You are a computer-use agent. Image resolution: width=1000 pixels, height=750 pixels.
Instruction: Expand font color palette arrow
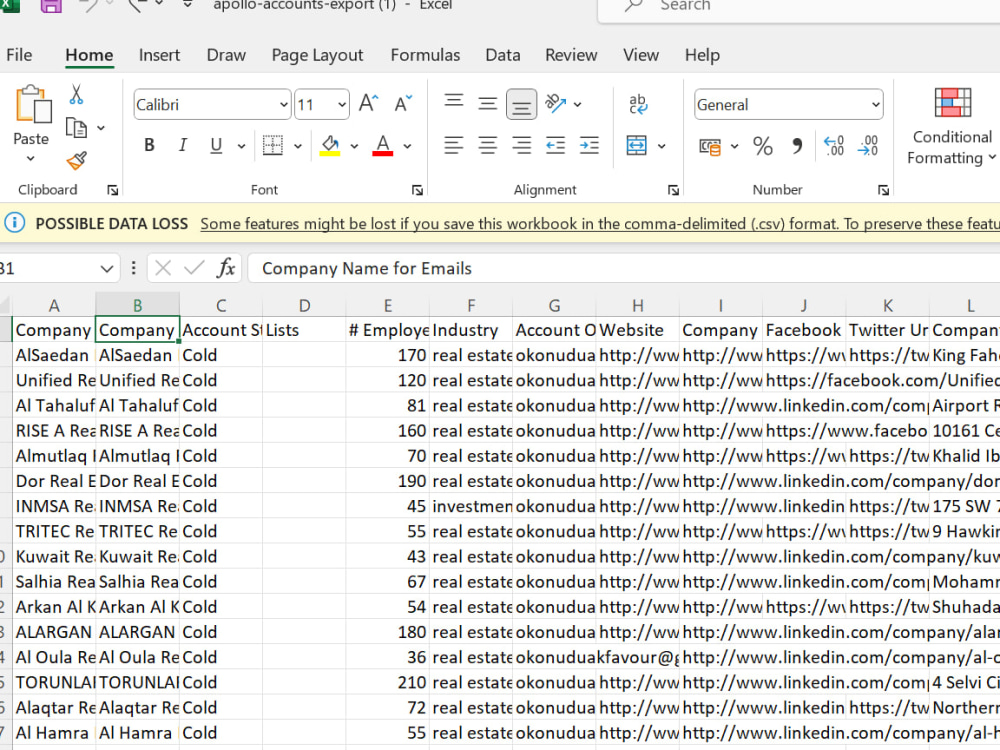pos(408,146)
